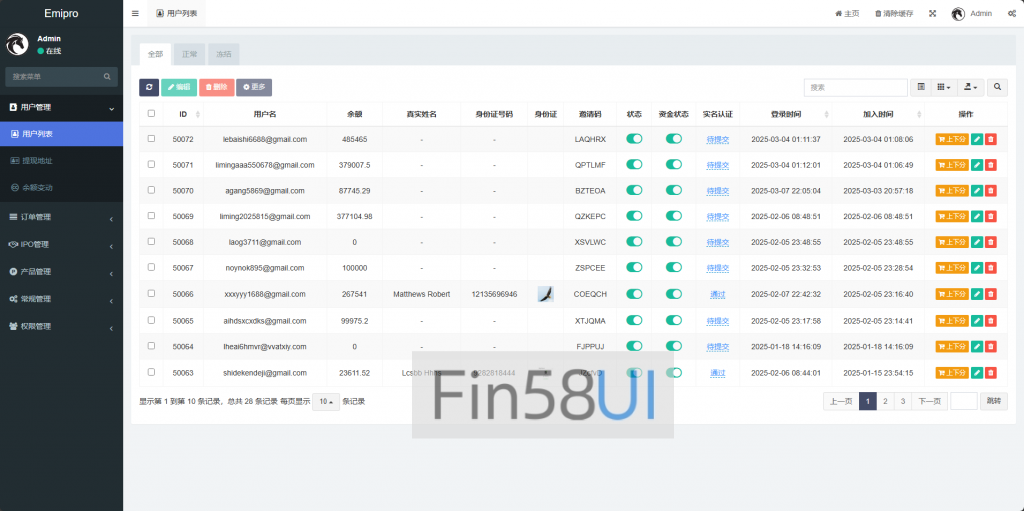Click the red delete icon for user 50070
Viewport: 1024px width, 511px height.
(990, 191)
